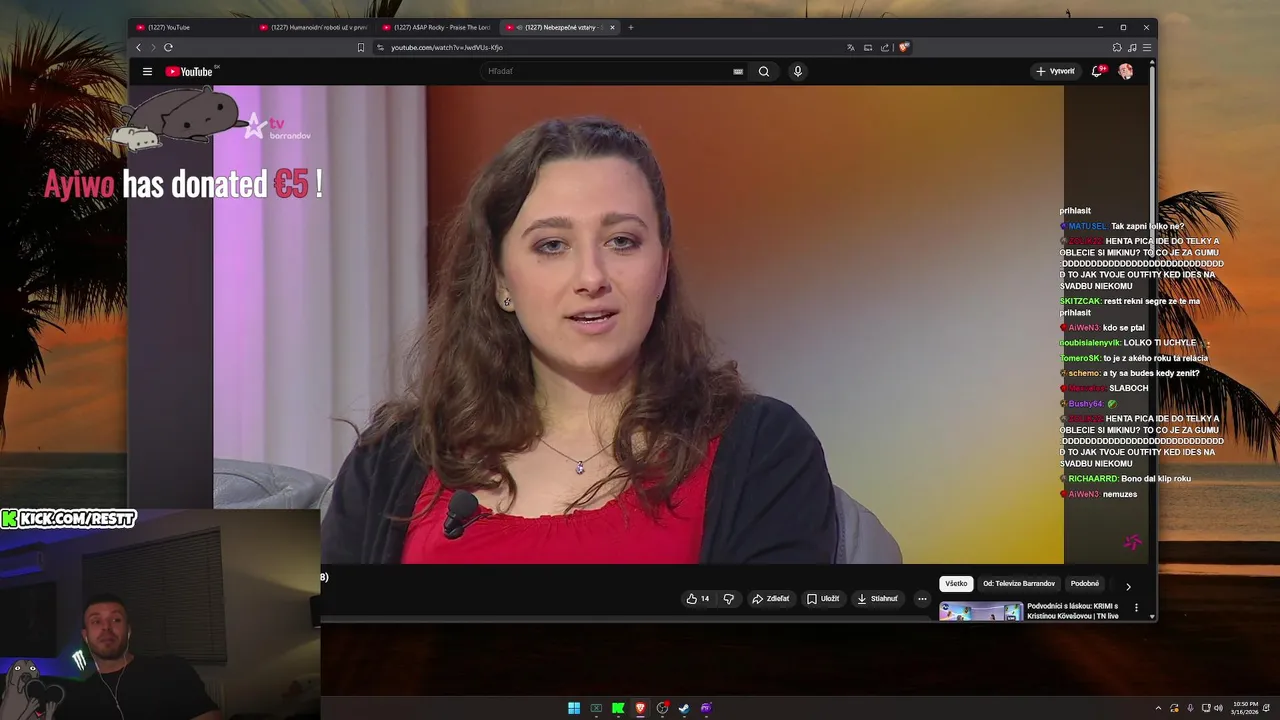1280x720 pixels.
Task: Switch to the A$AP Rocky Praise The Lord tab
Action: point(436,27)
